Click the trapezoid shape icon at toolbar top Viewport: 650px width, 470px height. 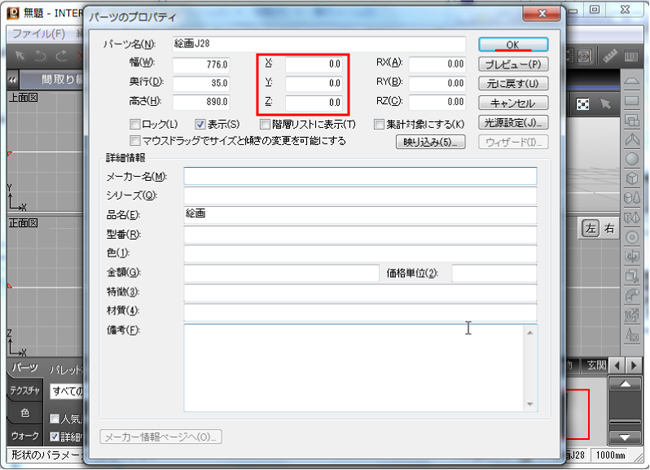click(632, 82)
